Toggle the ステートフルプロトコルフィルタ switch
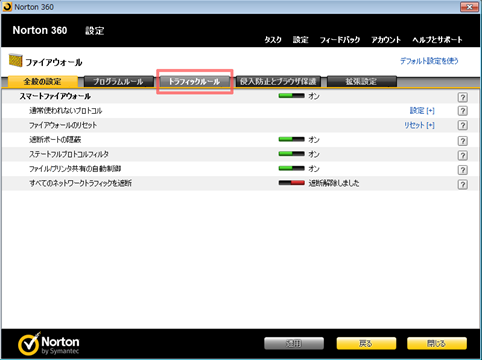This screenshot has width=482, height=360. click(x=291, y=154)
